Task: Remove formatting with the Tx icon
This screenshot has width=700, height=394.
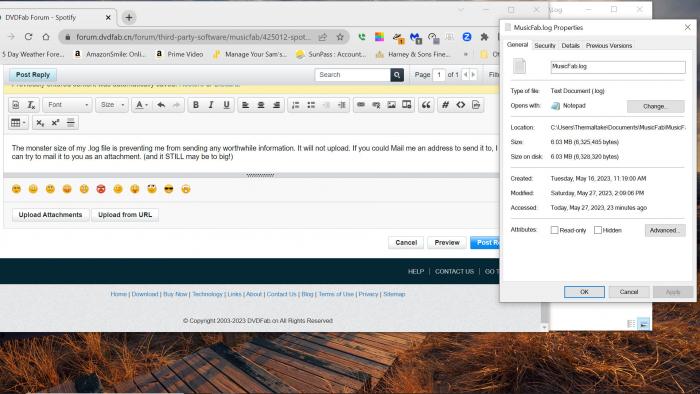Action: click(x=31, y=105)
